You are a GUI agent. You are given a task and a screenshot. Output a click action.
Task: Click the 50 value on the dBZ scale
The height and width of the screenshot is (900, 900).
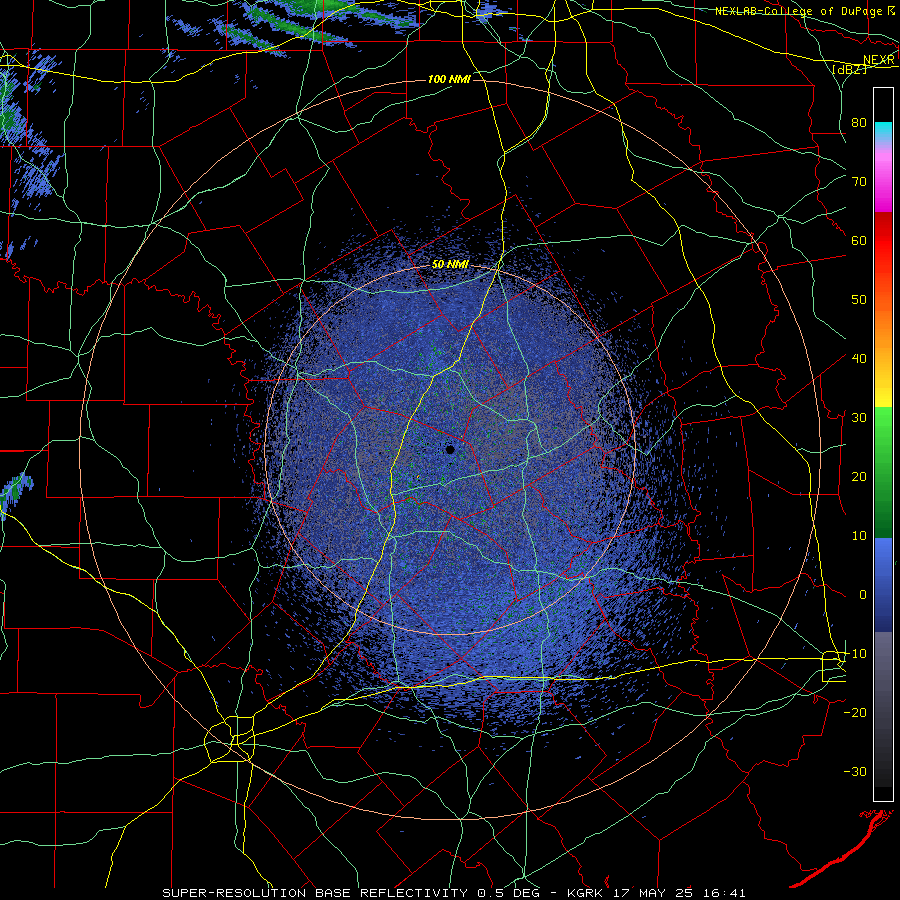[859, 300]
